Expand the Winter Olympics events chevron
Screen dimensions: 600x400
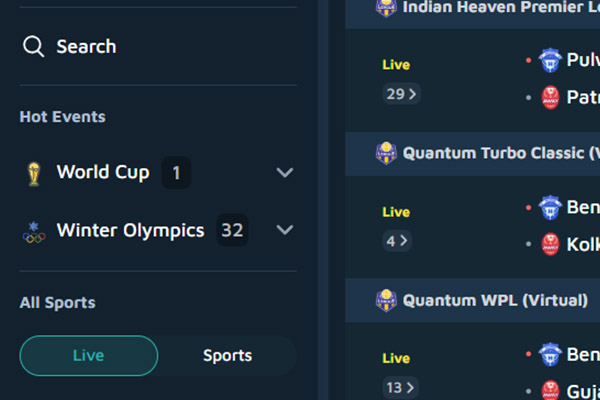click(x=285, y=231)
